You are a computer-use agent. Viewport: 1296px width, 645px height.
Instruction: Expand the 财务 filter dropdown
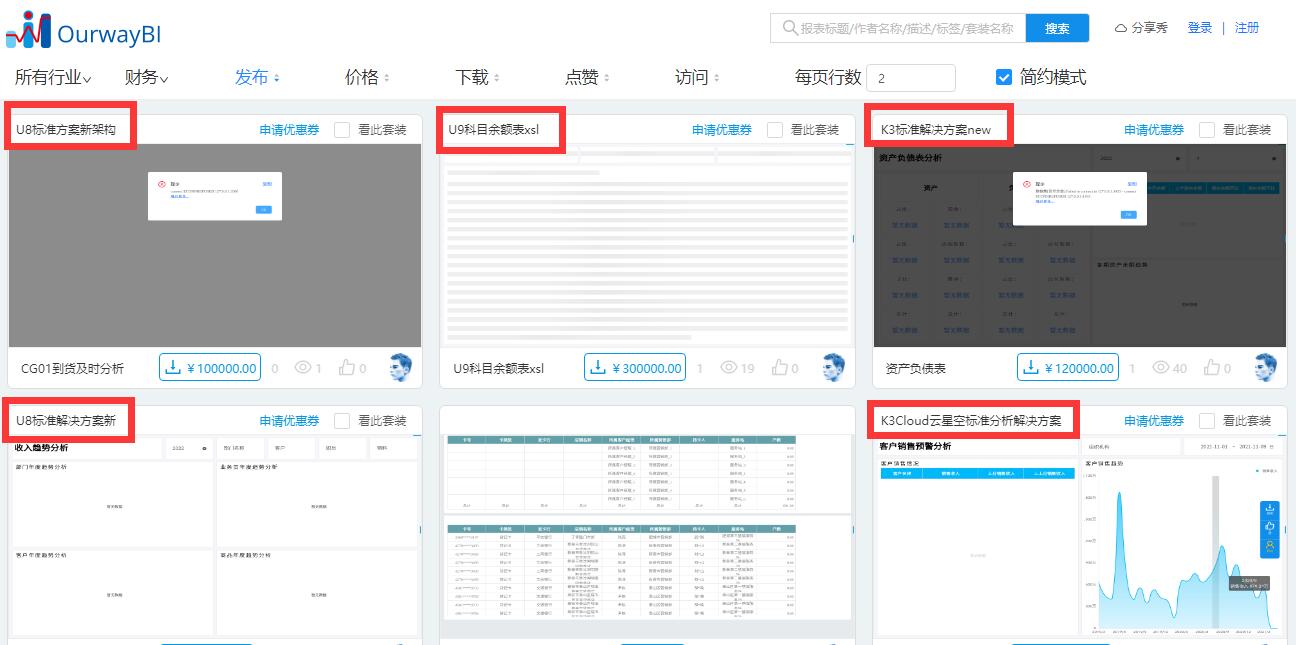point(142,77)
